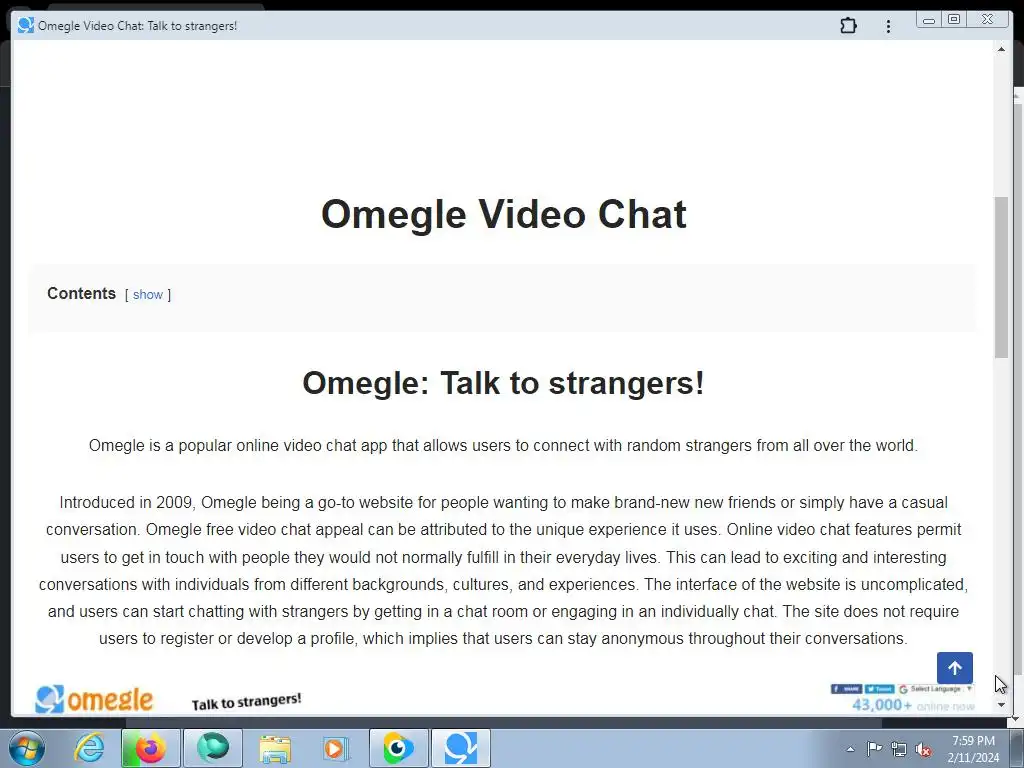Click the Facebook share button
The image size is (1024, 768).
846,689
